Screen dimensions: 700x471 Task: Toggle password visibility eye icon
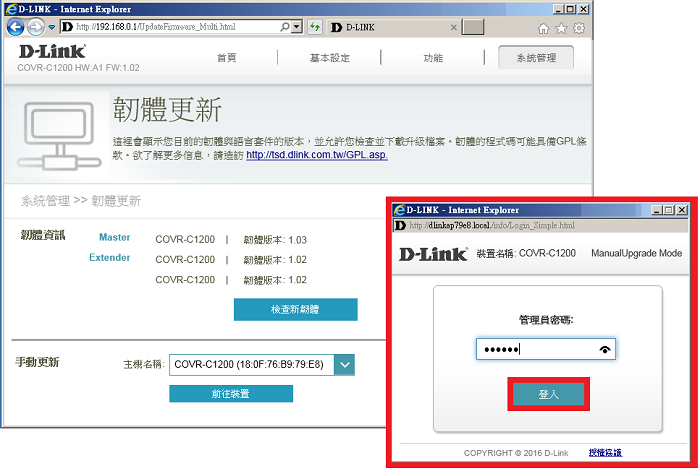click(604, 349)
